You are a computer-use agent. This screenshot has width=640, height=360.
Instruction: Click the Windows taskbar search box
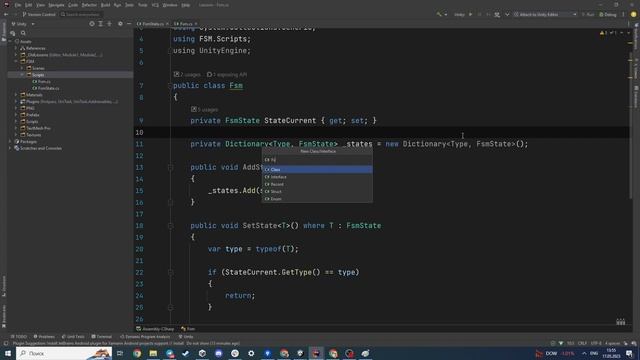pyautogui.click(x=64, y=353)
